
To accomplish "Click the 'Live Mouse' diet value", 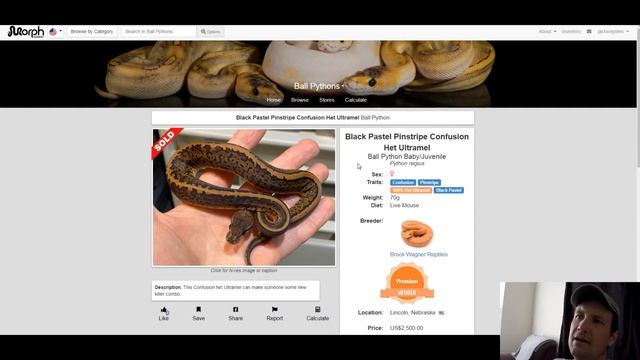I will [404, 205].
